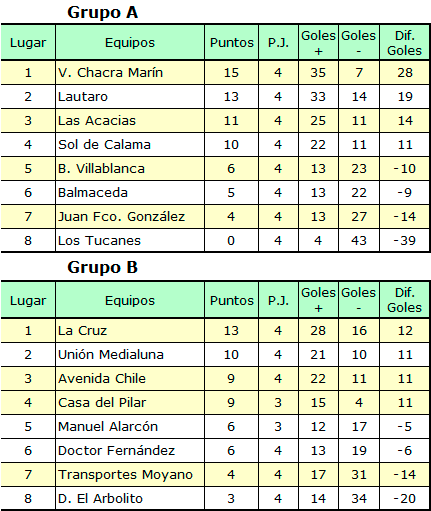The width and height of the screenshot is (431, 511).
Task: Select the Lautaro team cell
Action: (130, 96)
